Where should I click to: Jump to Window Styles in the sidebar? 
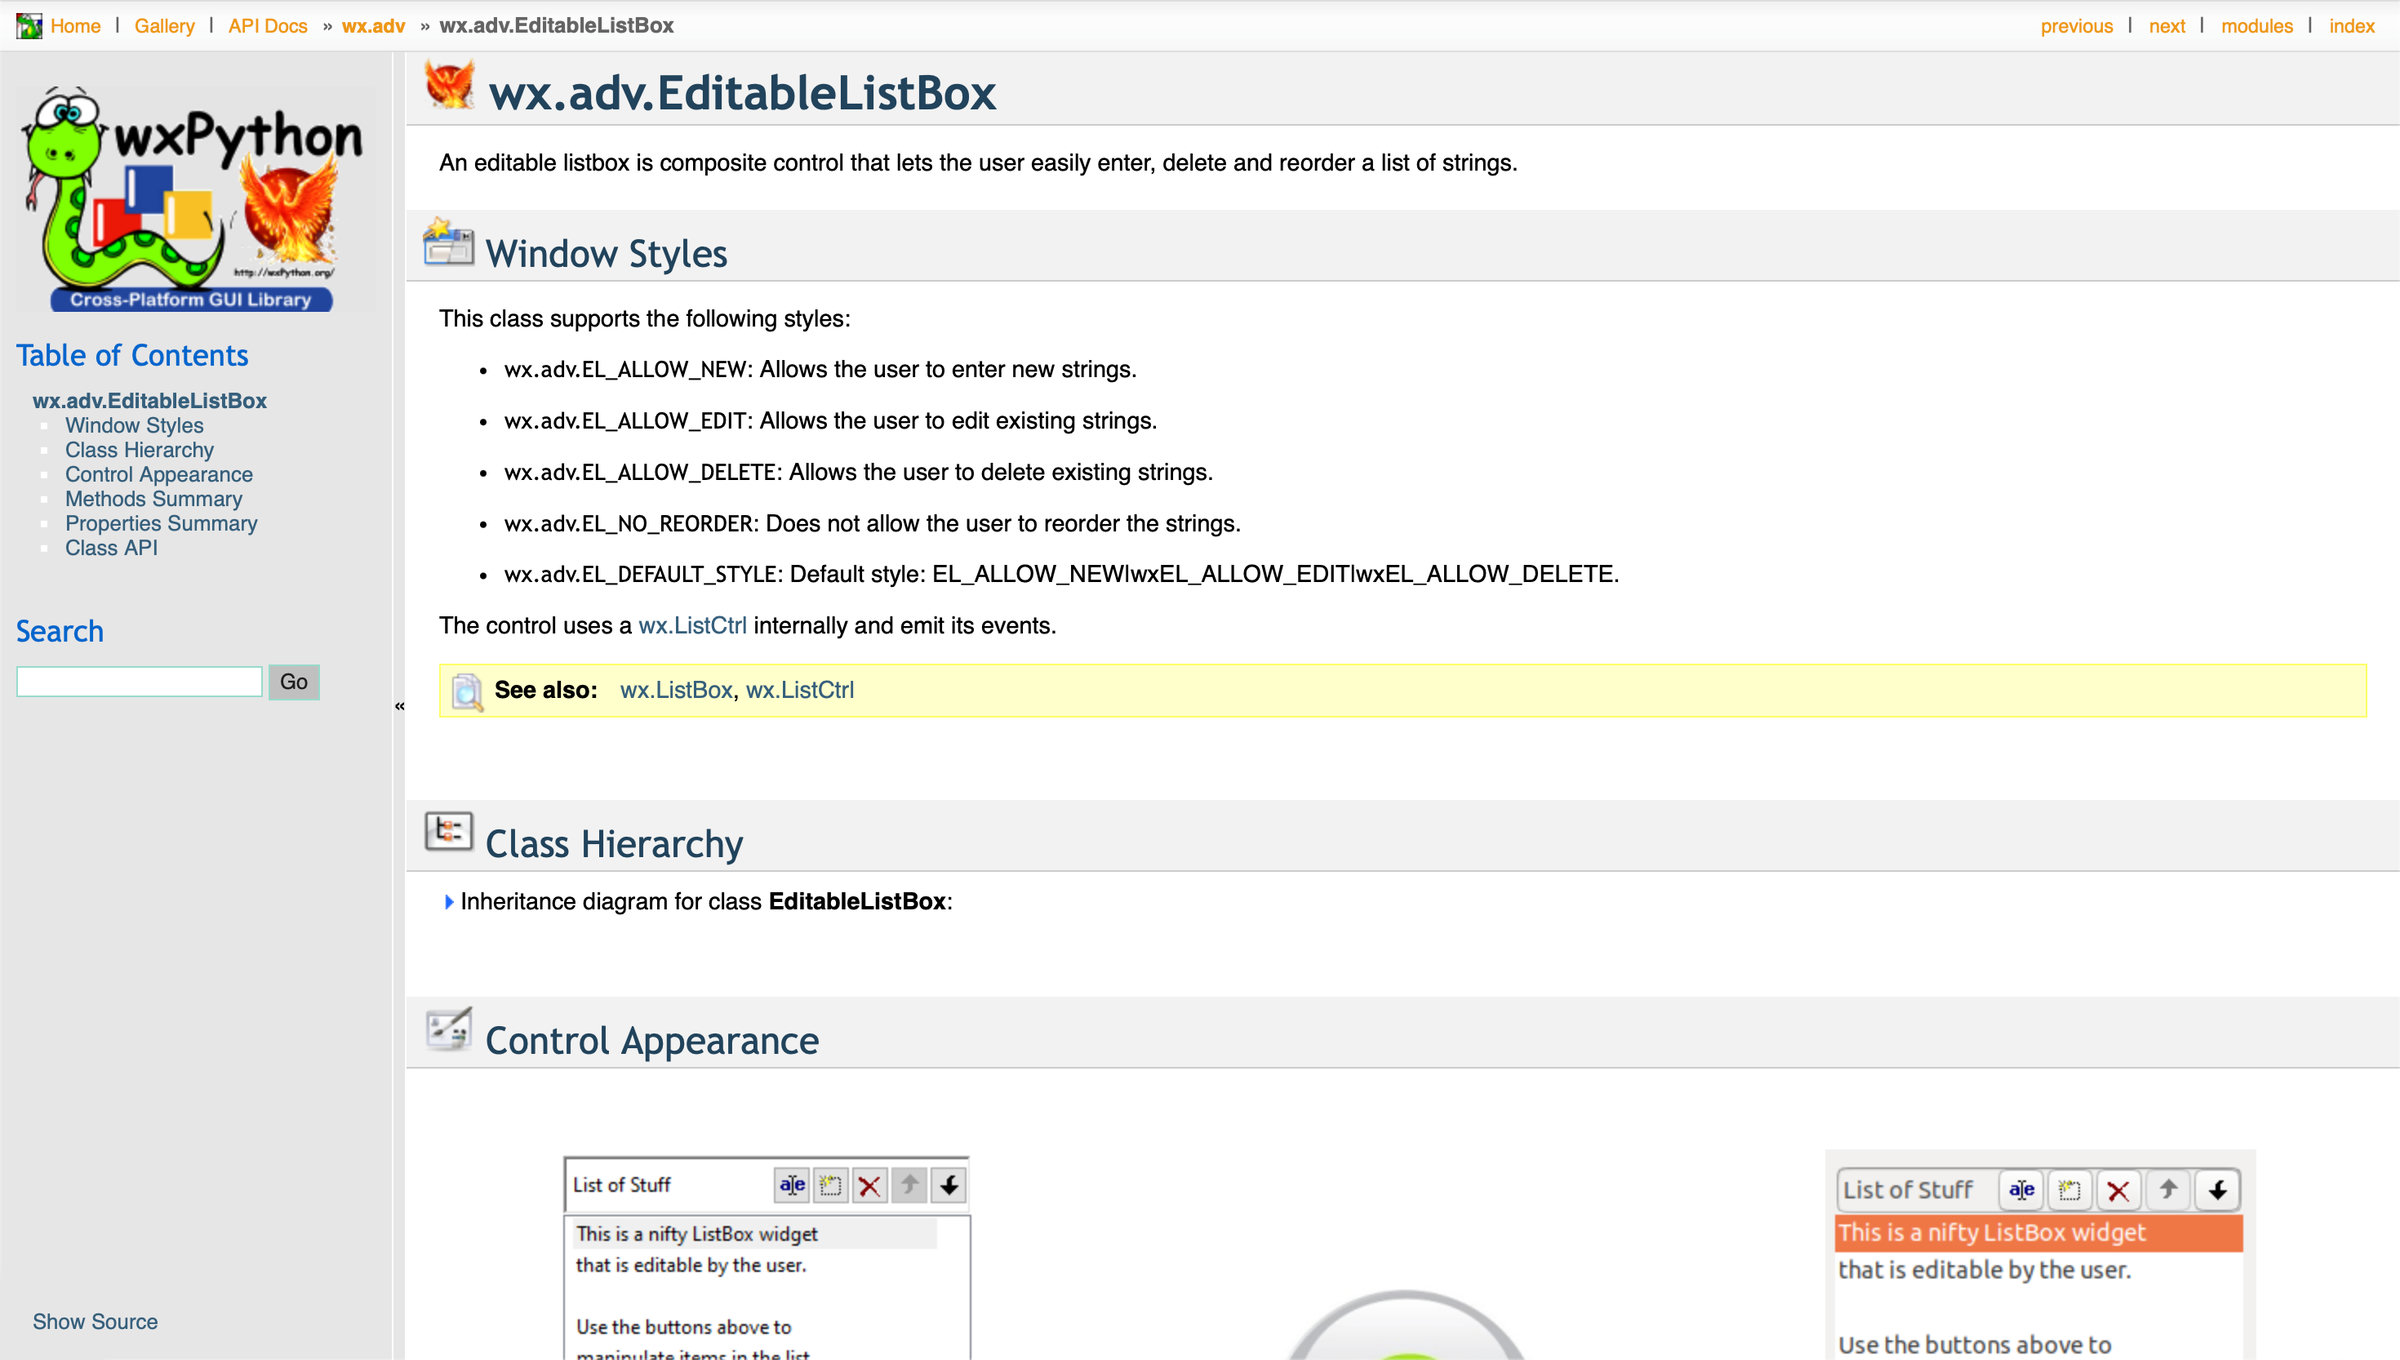(x=134, y=426)
